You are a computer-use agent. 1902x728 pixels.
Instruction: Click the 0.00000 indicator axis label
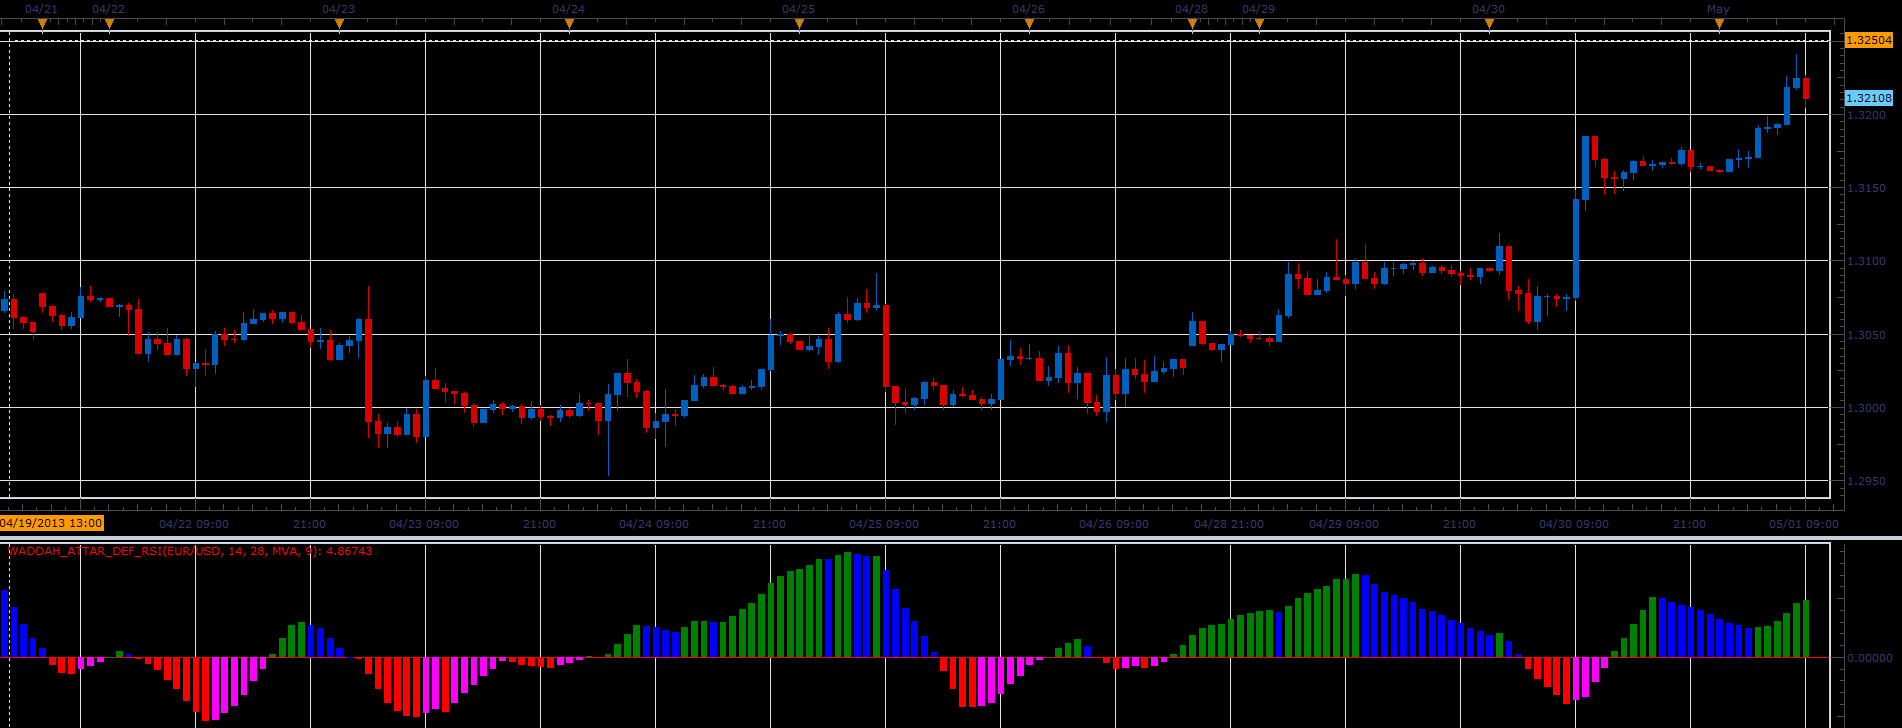click(1869, 658)
